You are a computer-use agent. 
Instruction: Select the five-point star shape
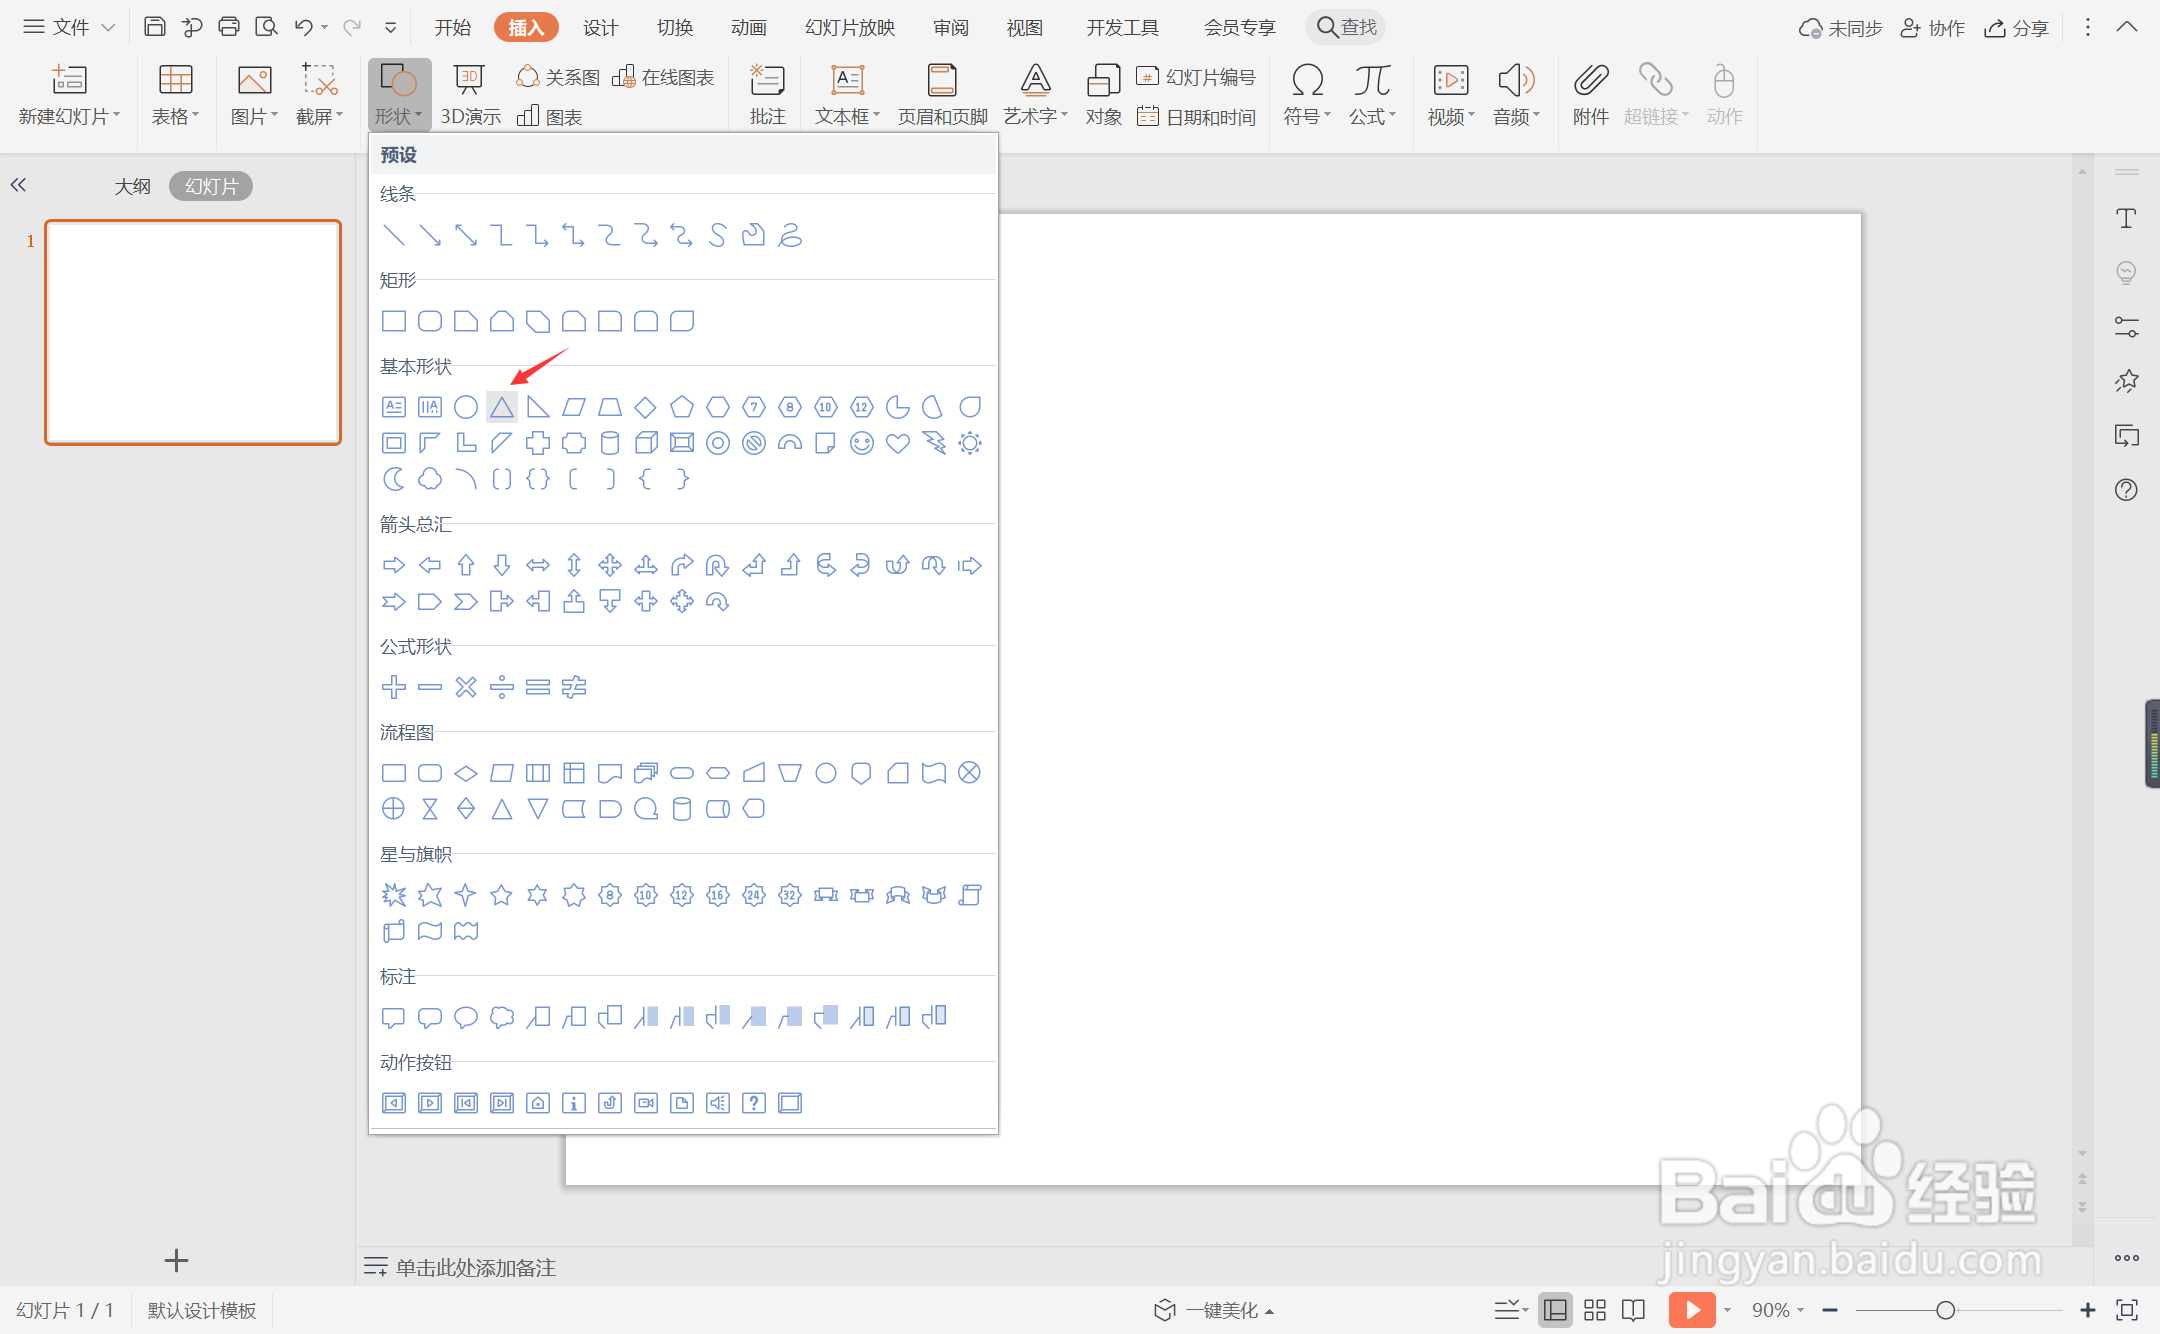point(502,895)
